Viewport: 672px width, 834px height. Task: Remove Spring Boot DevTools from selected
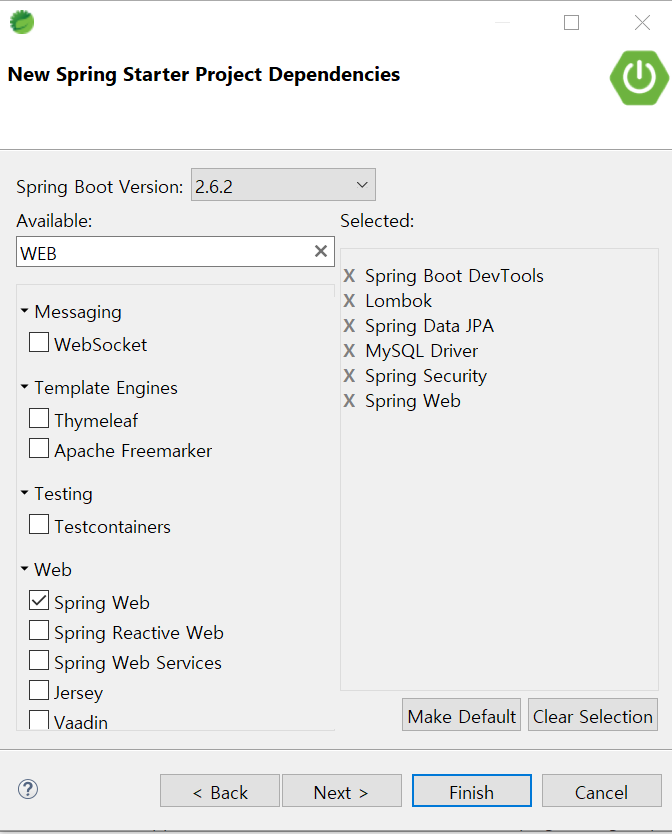349,276
